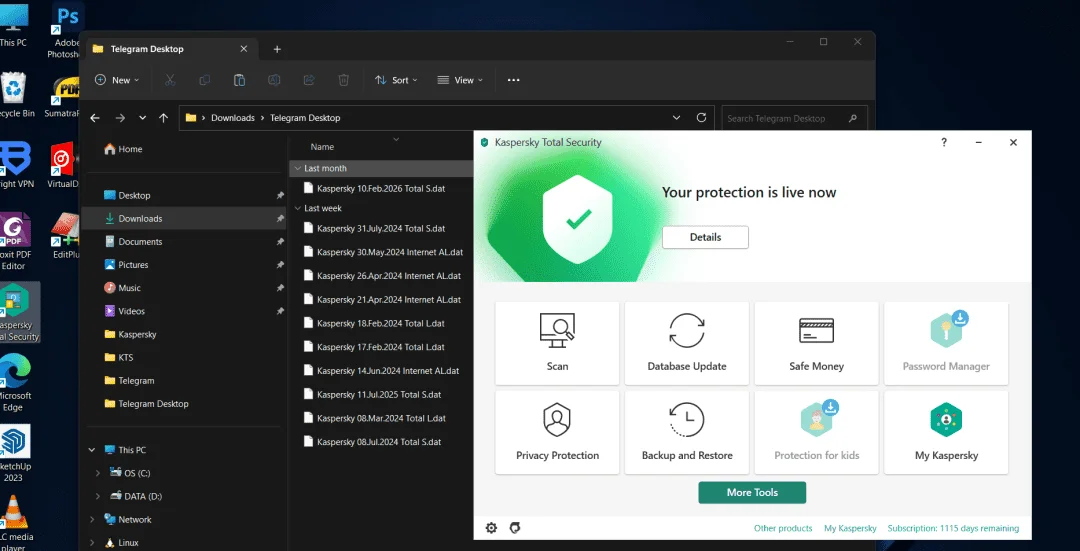
Task: Click Subscription 1115 days remaining link
Action: [953, 528]
